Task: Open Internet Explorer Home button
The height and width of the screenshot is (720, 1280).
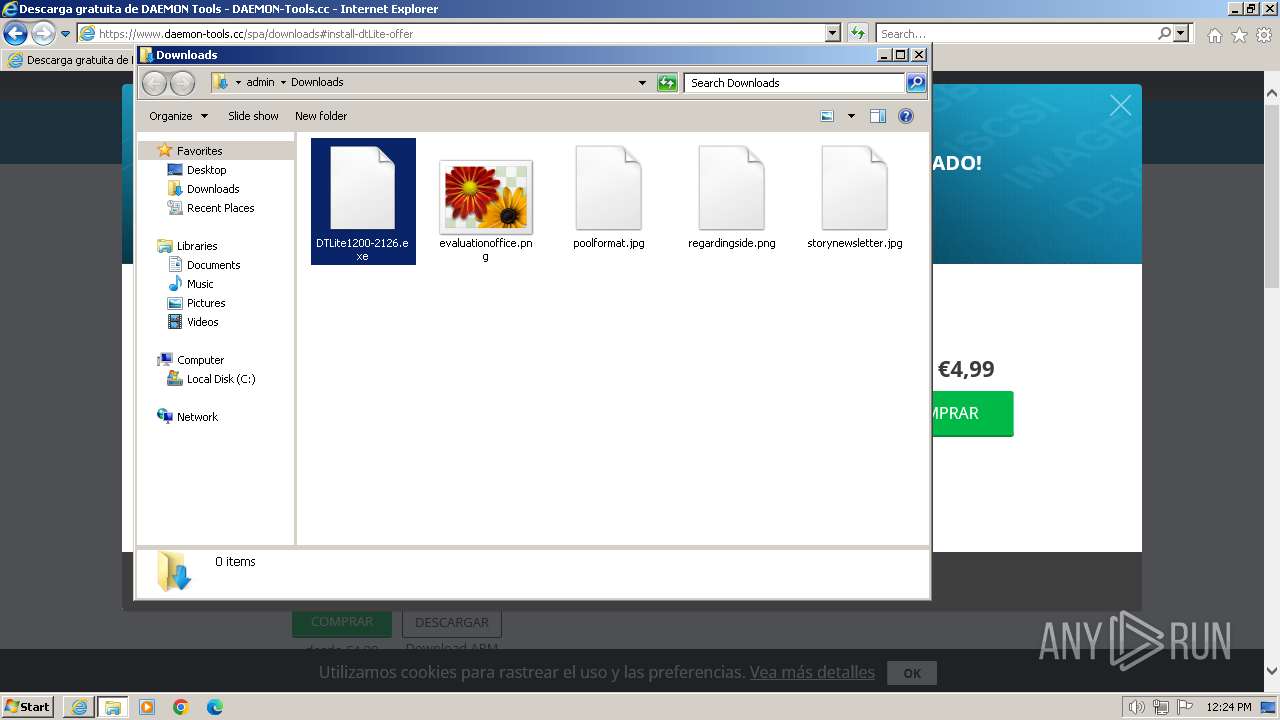Action: [1214, 34]
